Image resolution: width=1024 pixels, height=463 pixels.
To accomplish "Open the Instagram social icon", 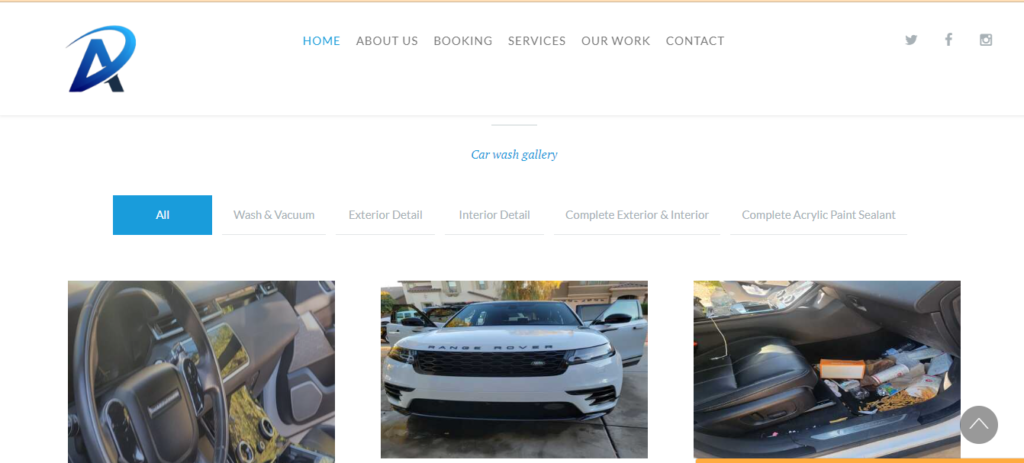I will [985, 40].
